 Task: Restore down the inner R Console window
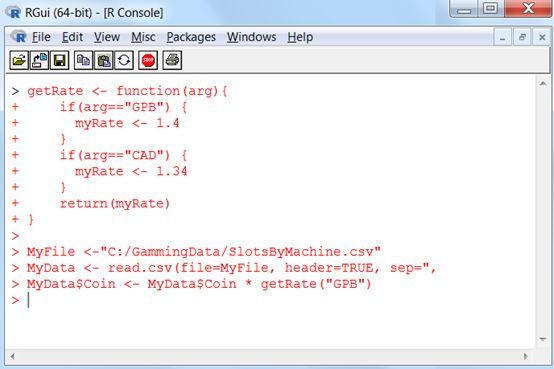[x=522, y=37]
